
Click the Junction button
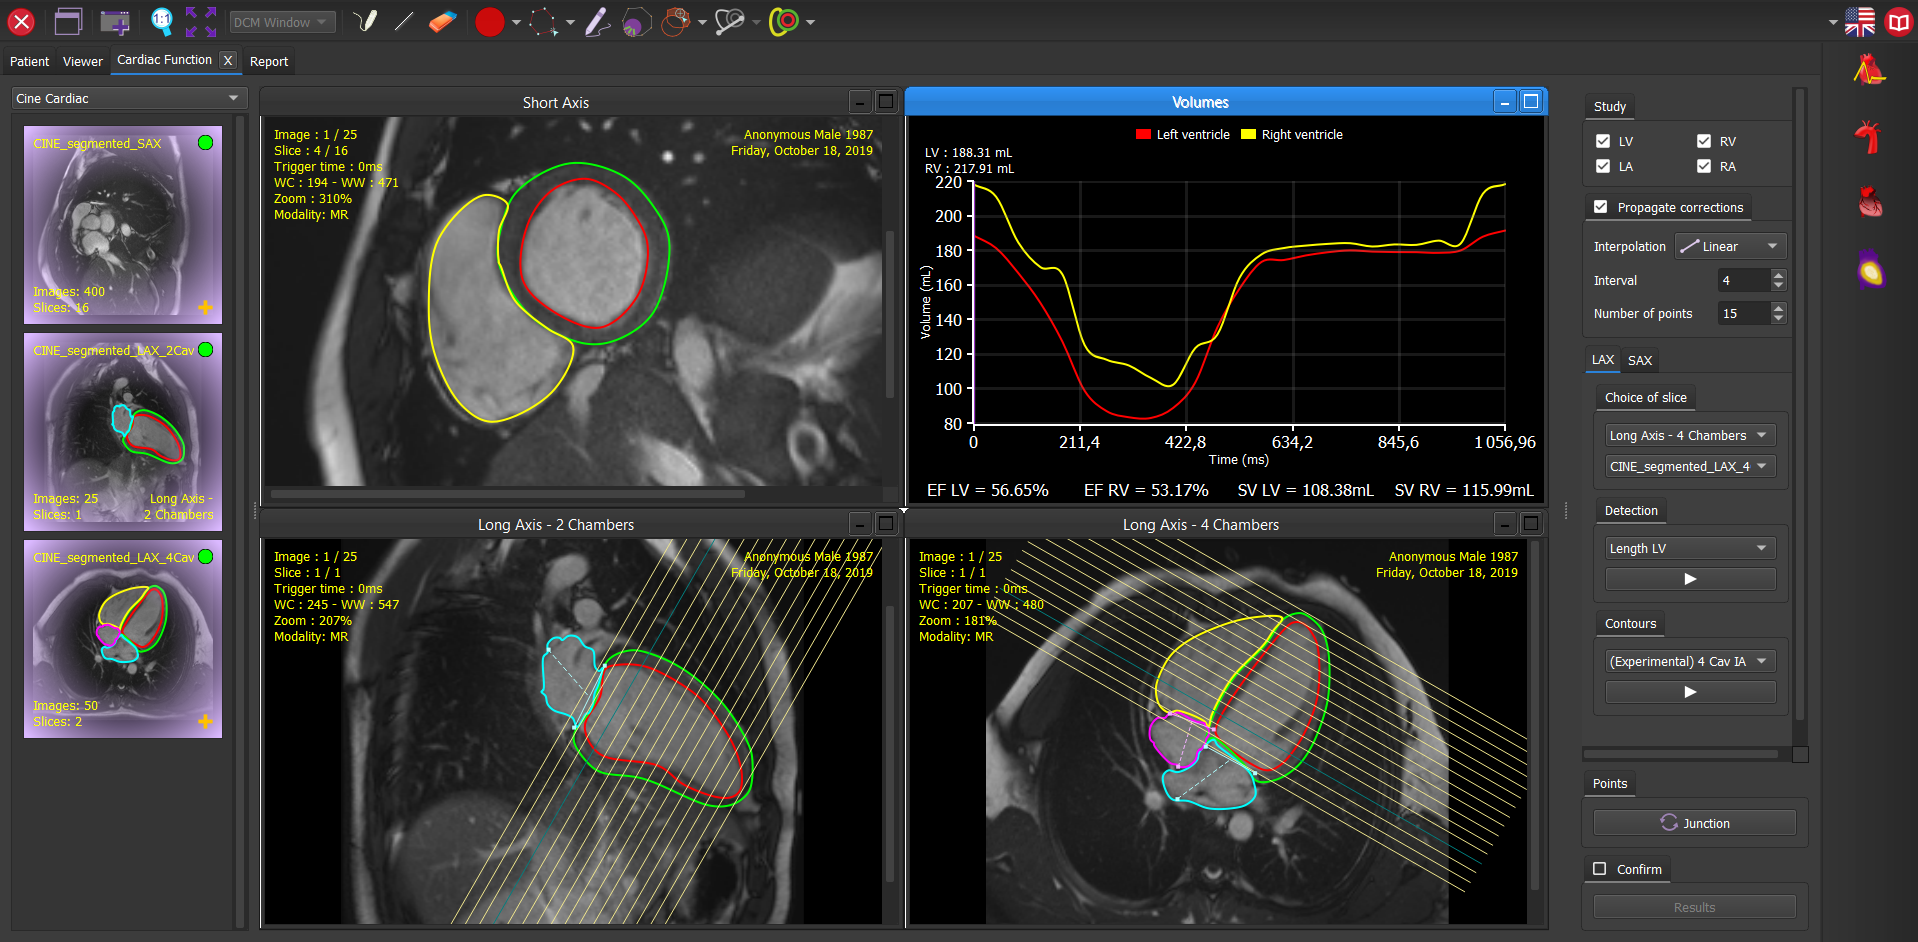pos(1694,823)
